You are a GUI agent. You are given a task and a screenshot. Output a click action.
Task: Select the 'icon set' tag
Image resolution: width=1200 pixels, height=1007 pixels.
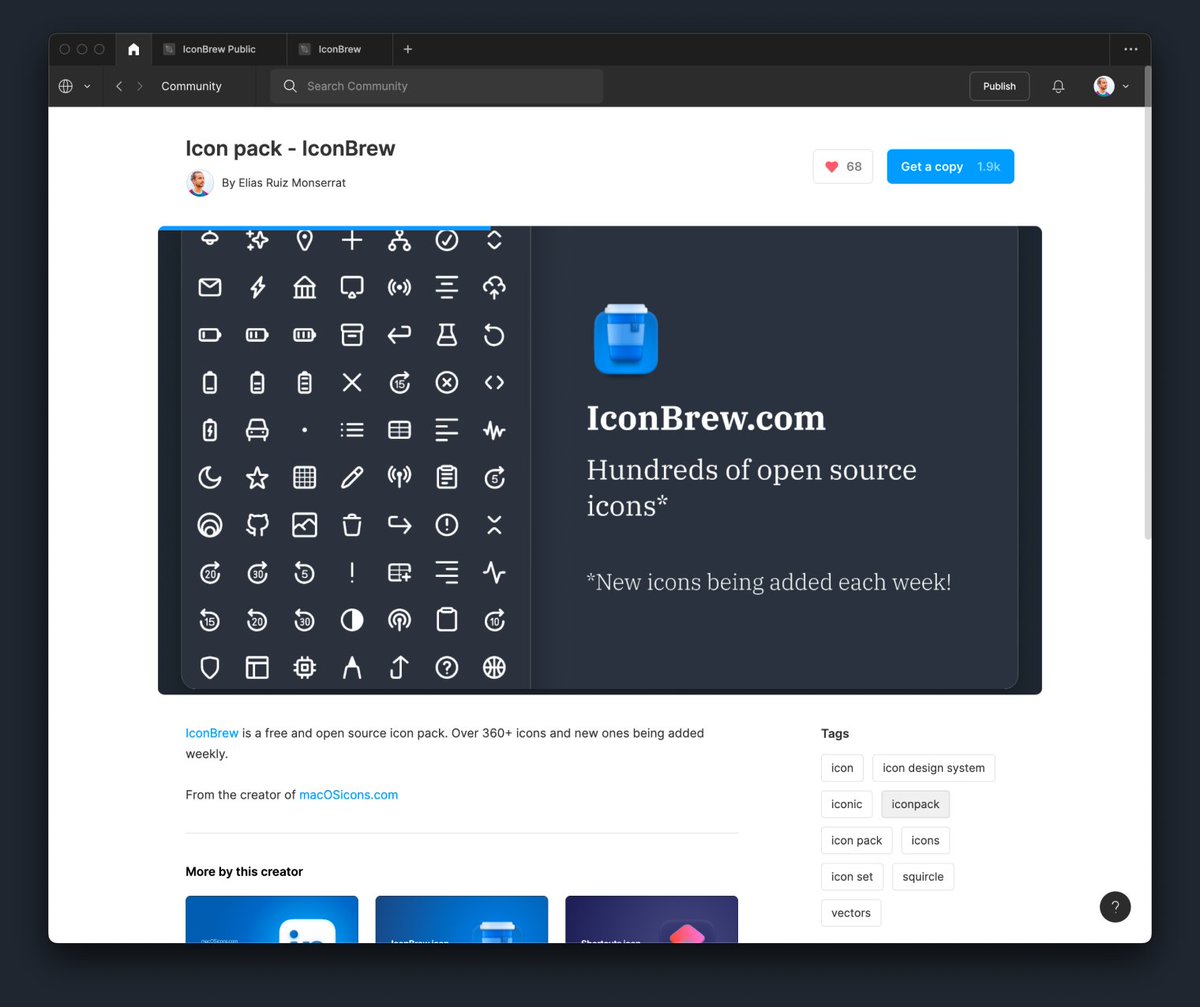click(852, 877)
